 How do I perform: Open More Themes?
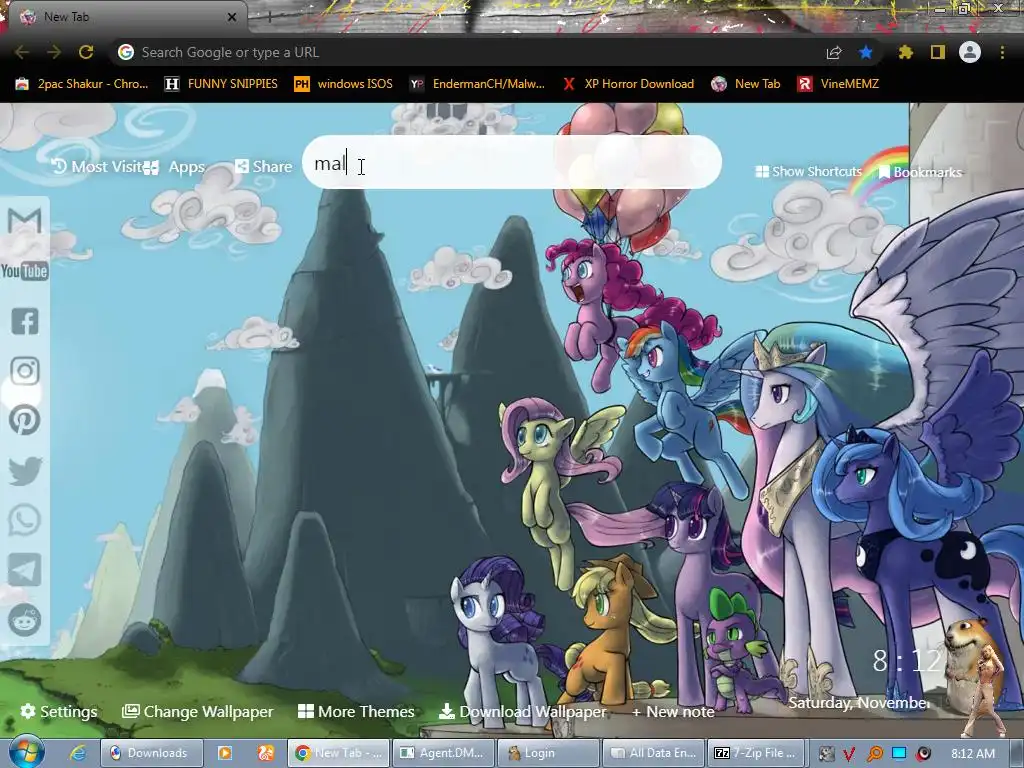(356, 711)
